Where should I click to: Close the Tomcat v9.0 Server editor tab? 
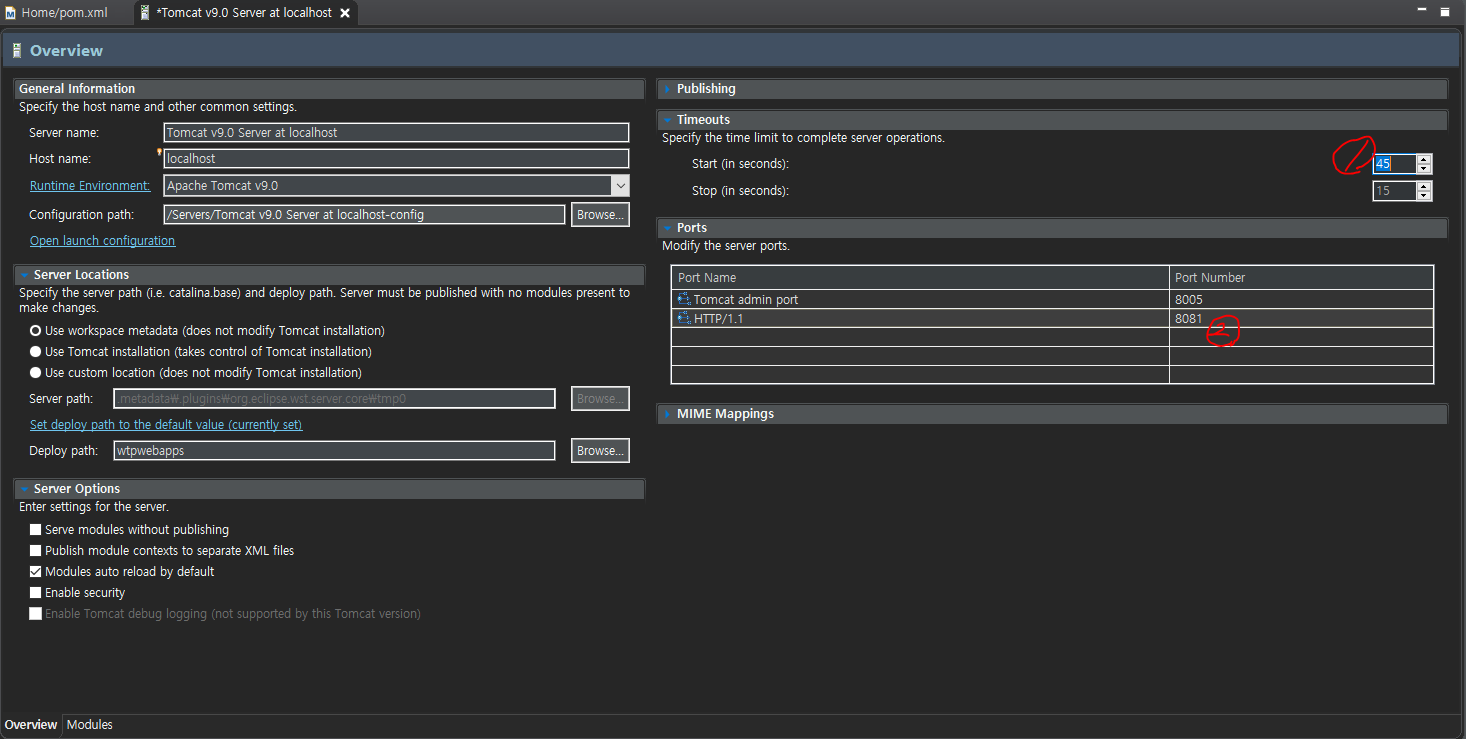click(x=345, y=14)
